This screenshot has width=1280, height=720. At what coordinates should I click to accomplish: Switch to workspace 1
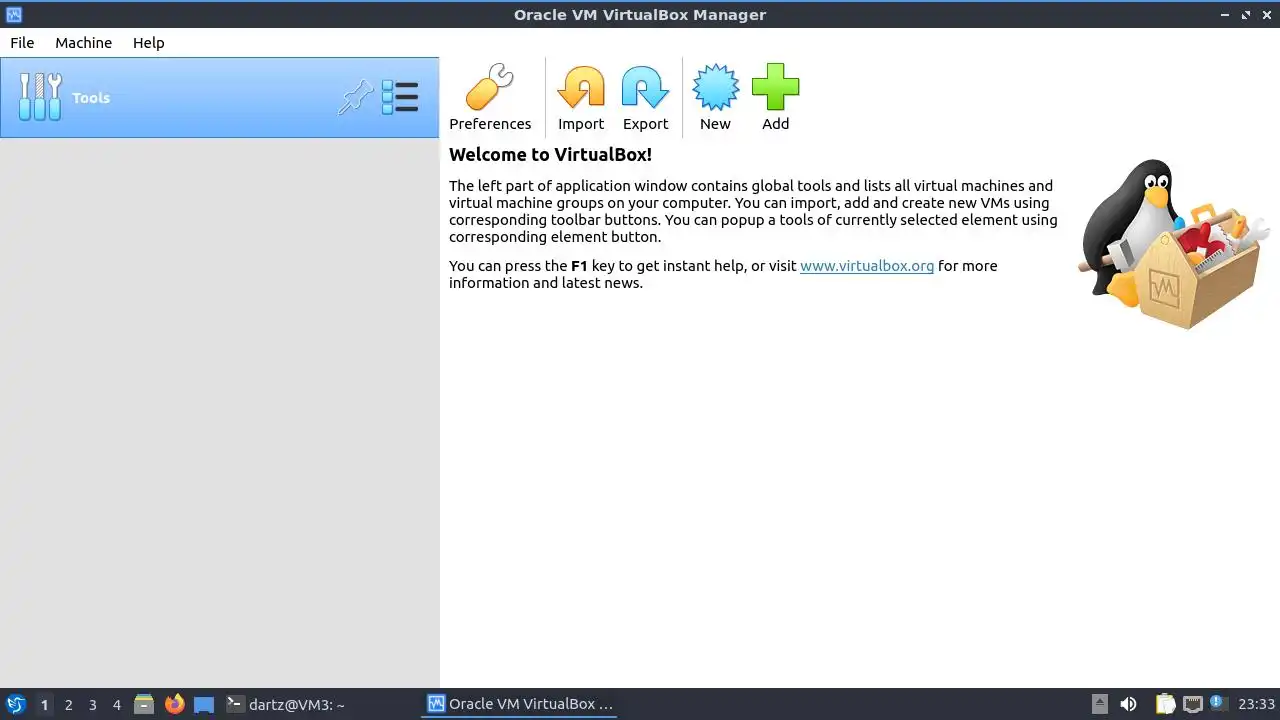[44, 704]
